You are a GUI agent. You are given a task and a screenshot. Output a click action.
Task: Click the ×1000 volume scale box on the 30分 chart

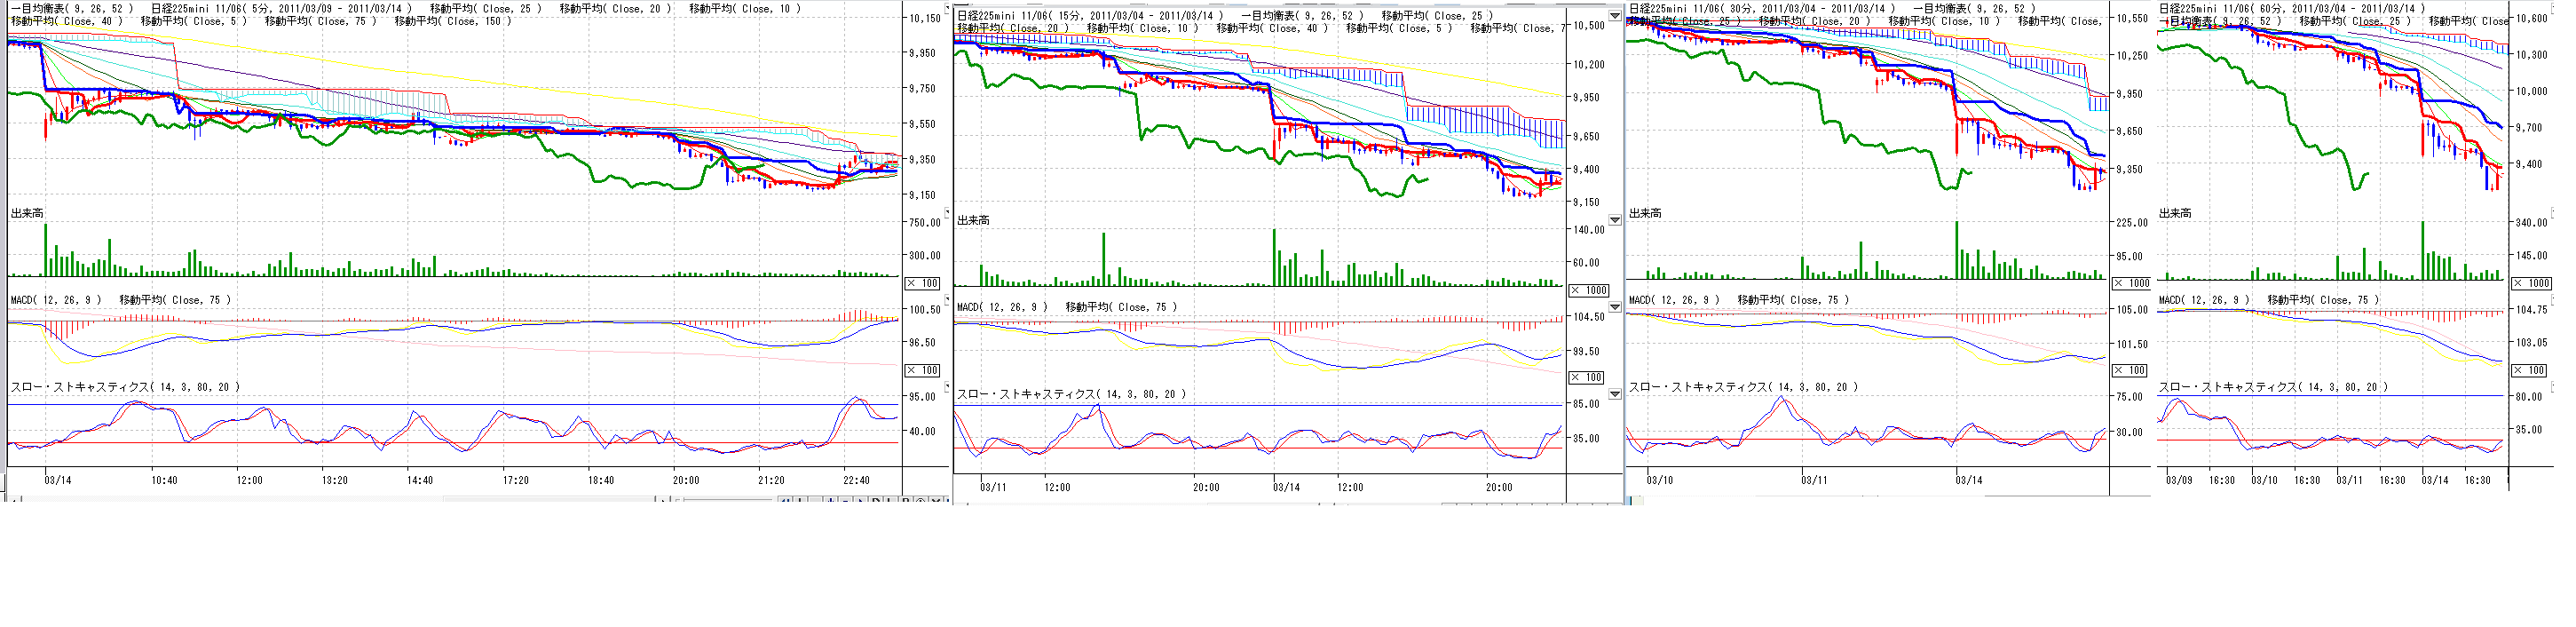(2131, 283)
